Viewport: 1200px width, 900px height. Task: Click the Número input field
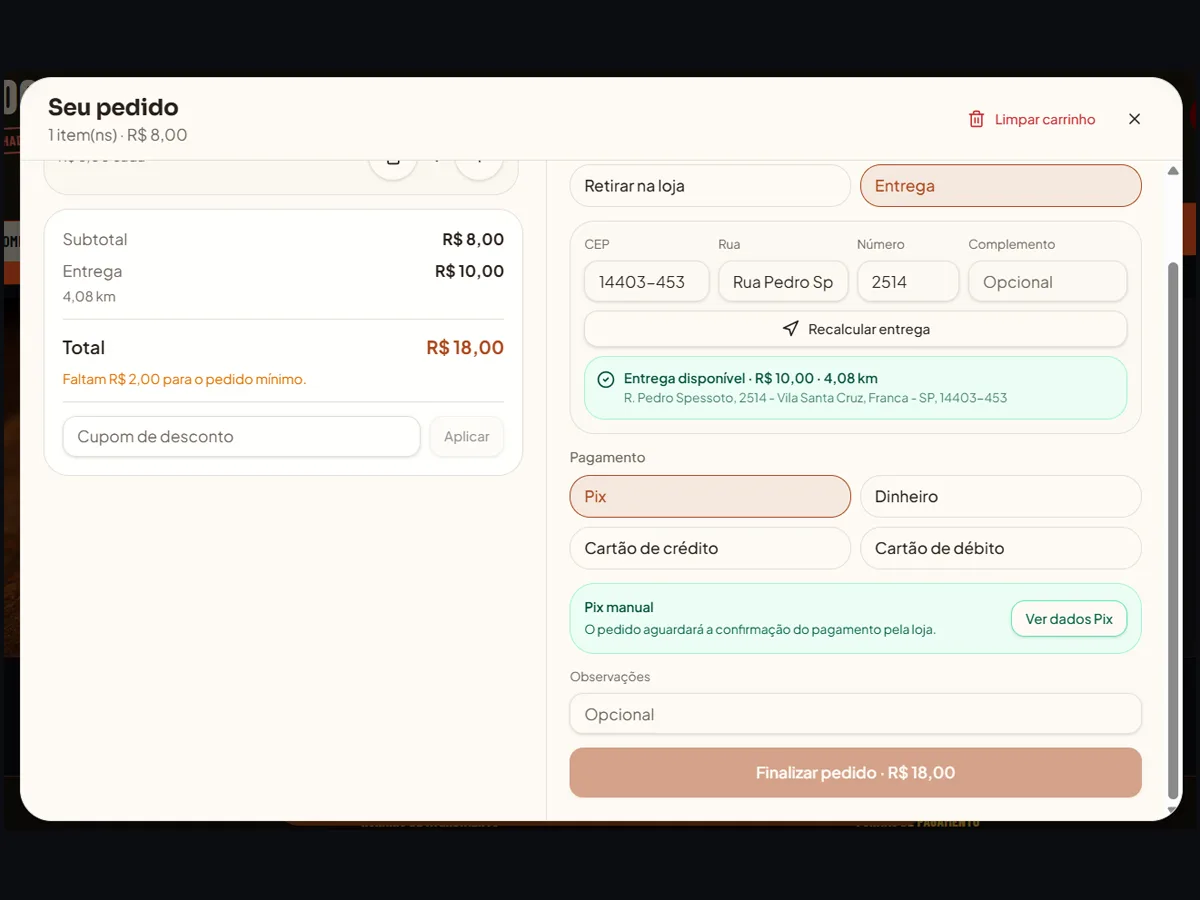coord(908,282)
